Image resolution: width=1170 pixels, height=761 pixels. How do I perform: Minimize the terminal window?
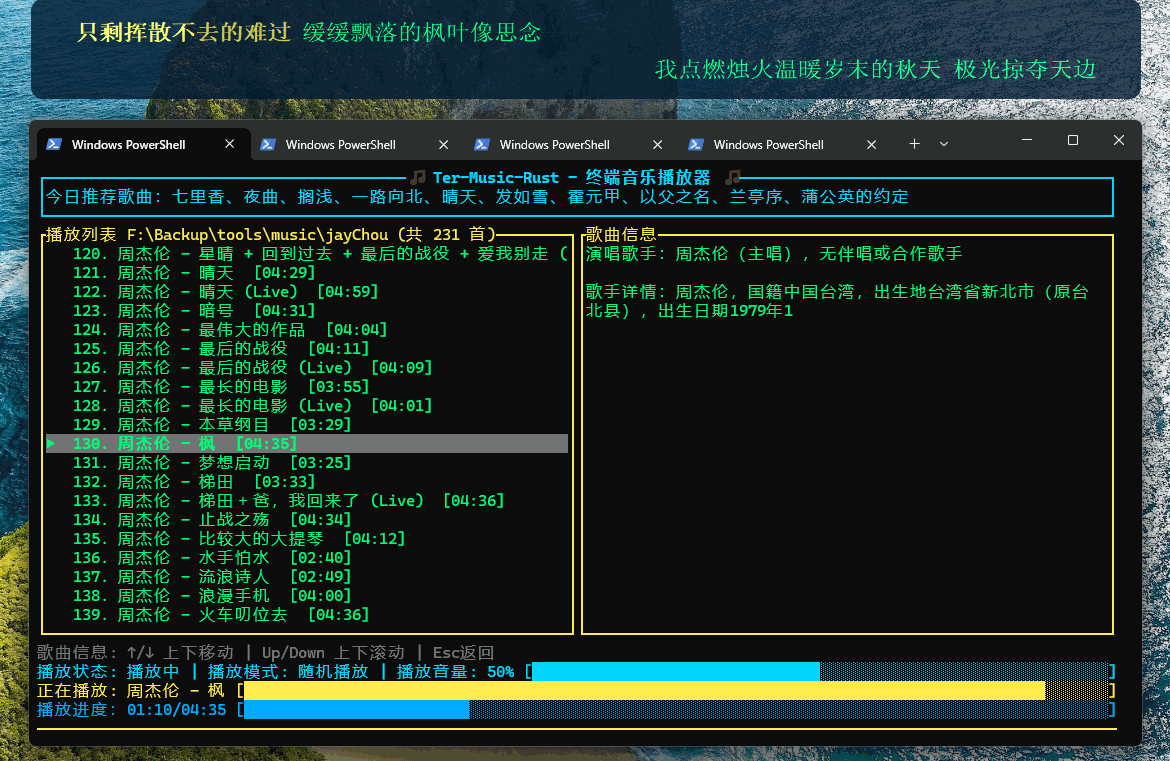pyautogui.click(x=1027, y=140)
